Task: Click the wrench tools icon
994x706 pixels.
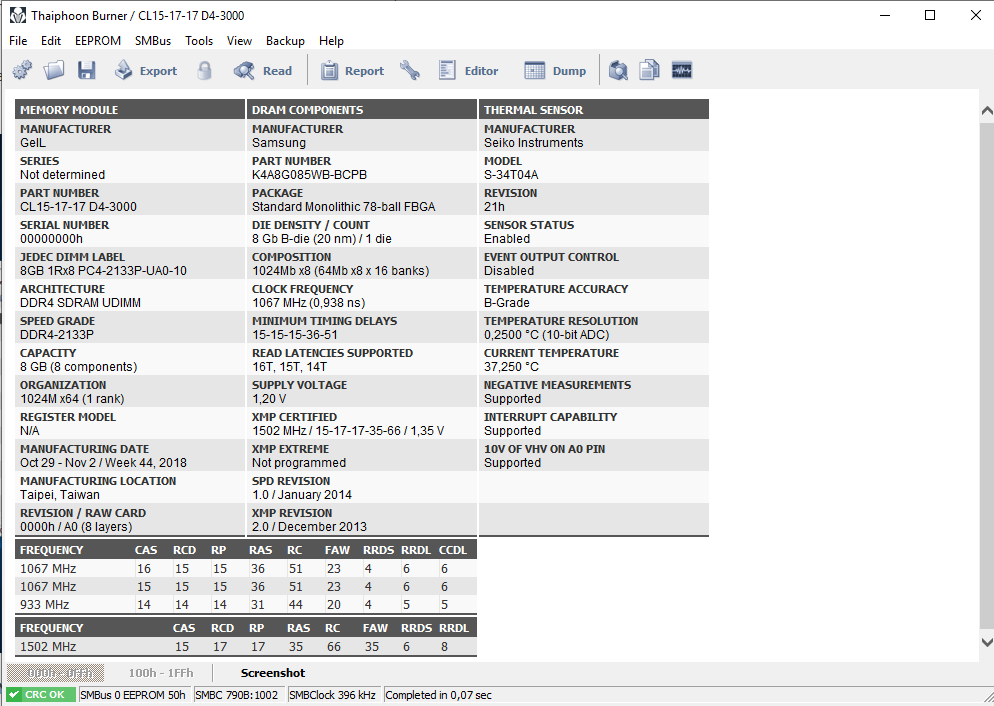Action: (x=410, y=70)
